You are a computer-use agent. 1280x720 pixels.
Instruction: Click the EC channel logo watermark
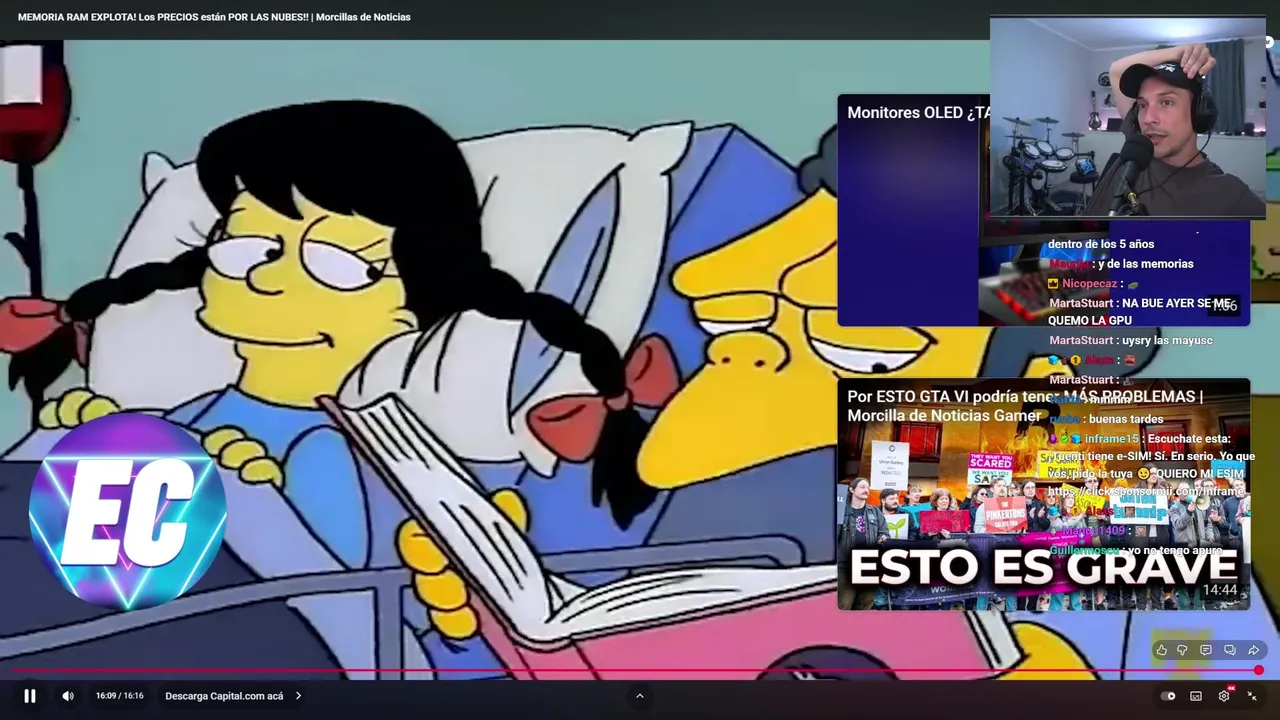[127, 512]
